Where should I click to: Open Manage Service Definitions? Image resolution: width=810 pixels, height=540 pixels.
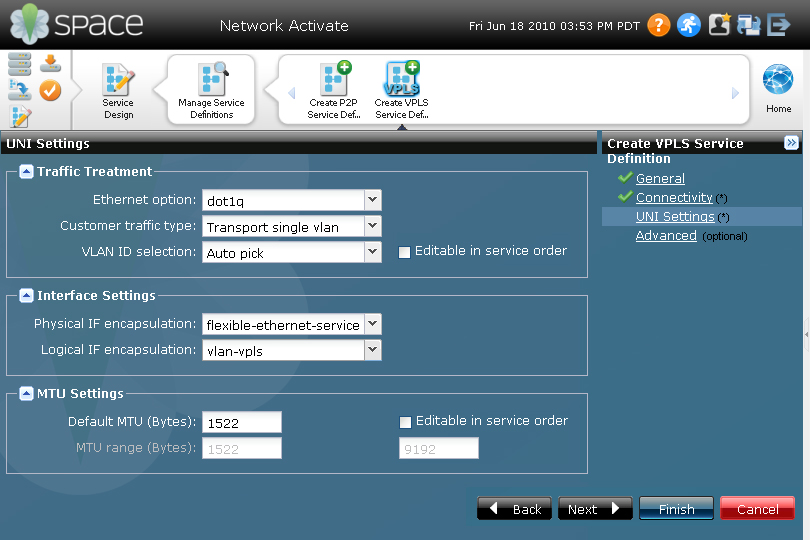tap(211, 90)
